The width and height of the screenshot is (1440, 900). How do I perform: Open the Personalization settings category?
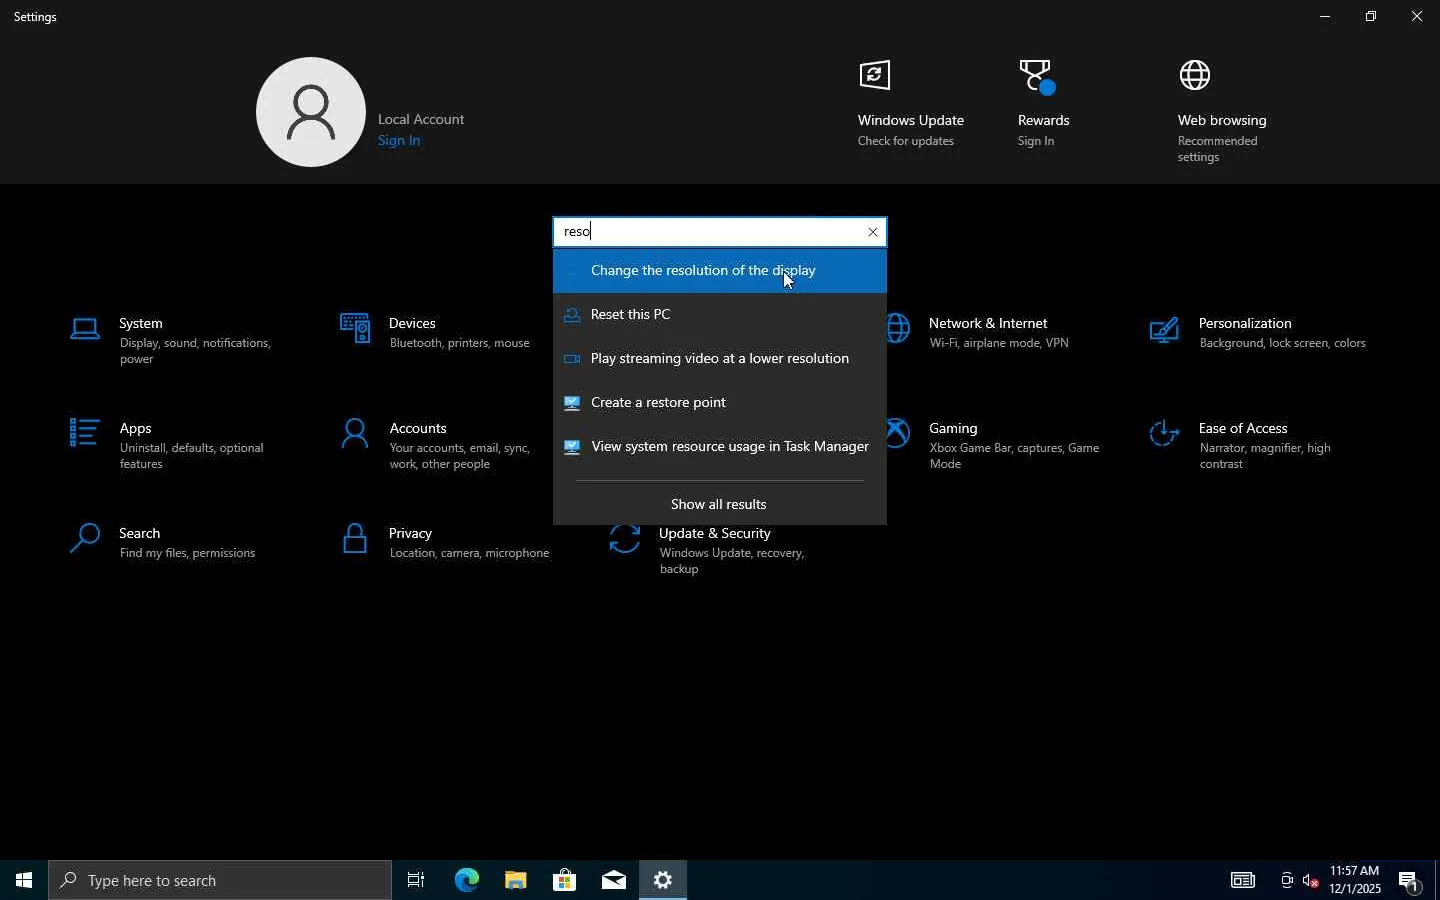pos(1245,324)
